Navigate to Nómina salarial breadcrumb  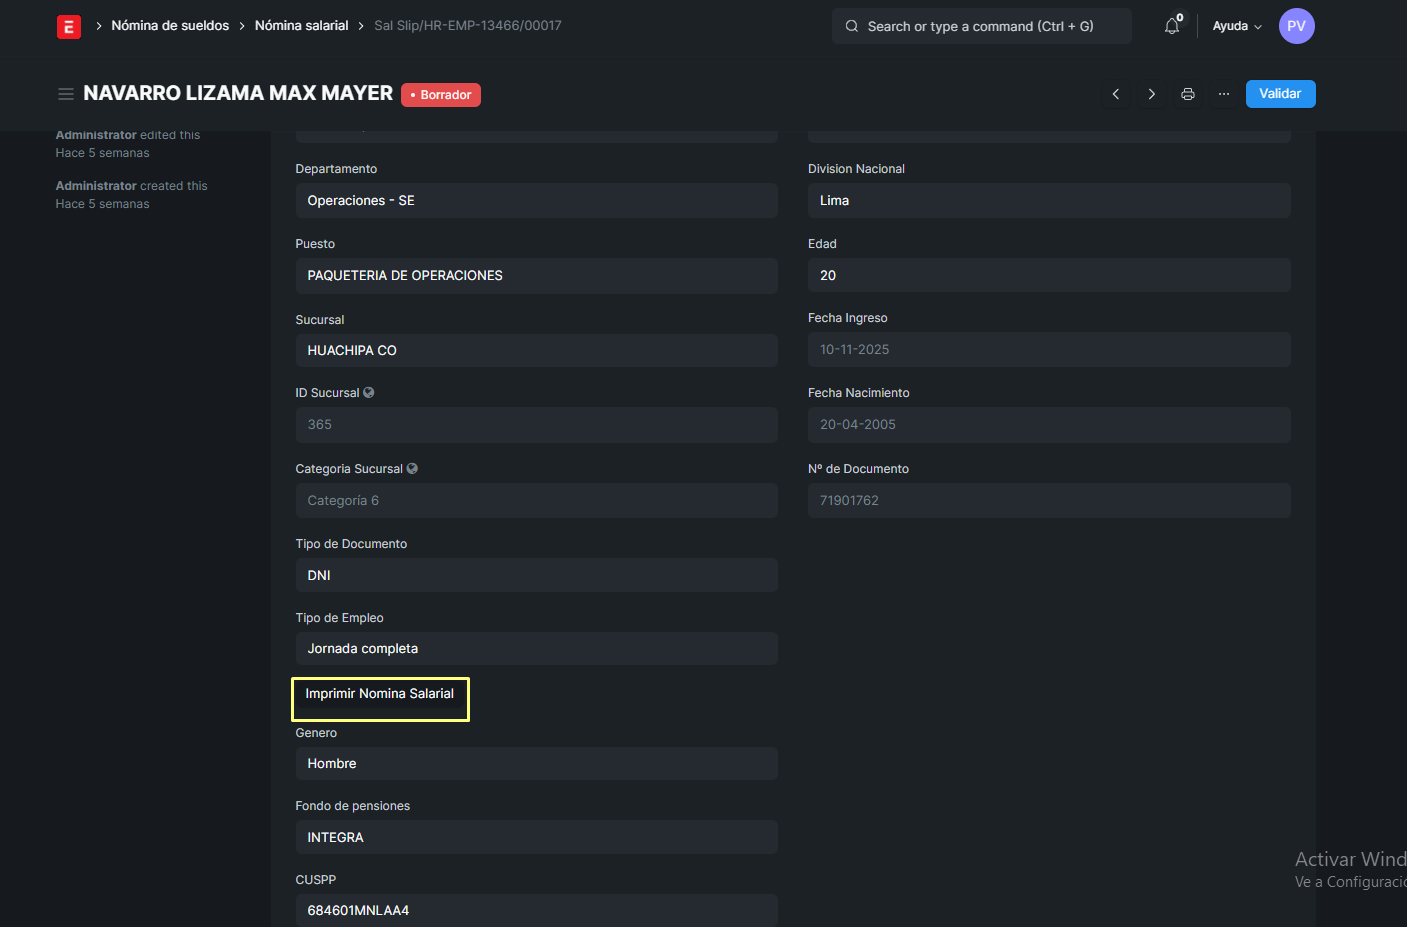point(301,26)
